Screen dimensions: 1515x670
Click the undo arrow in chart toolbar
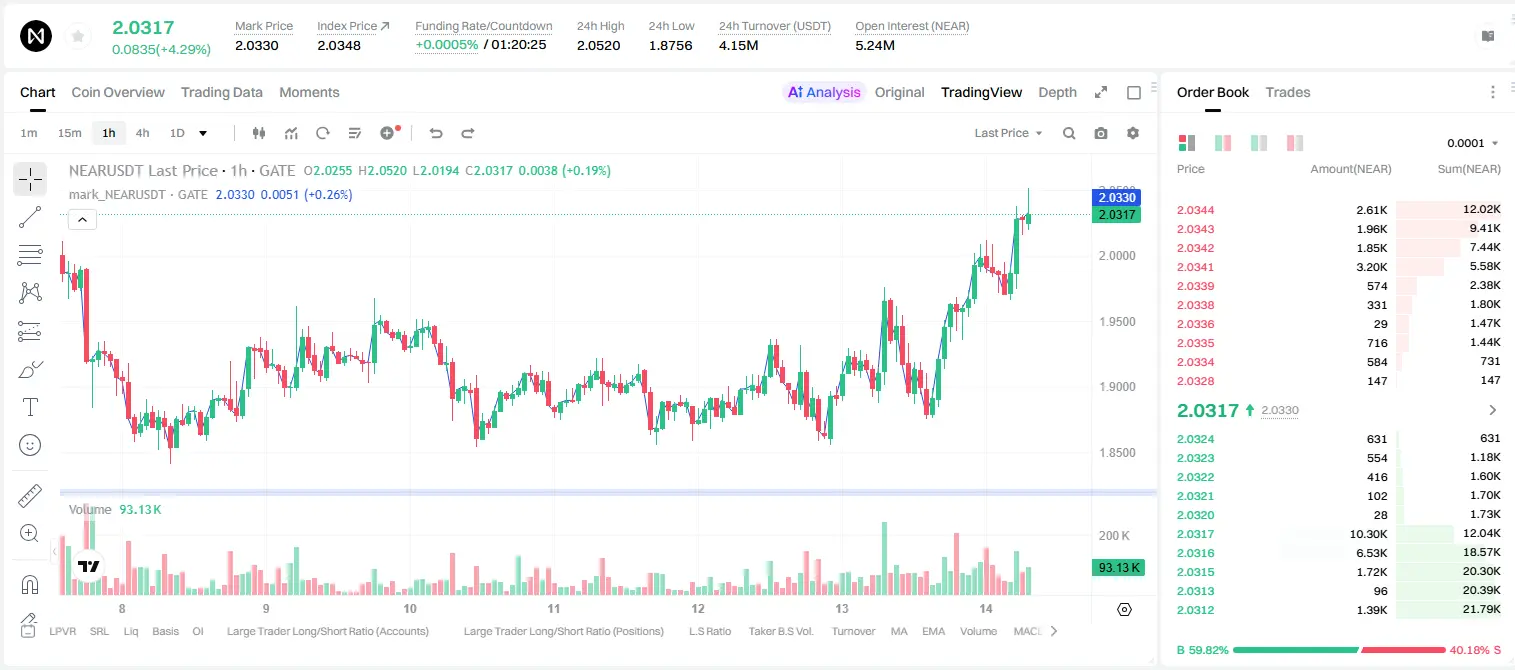[436, 133]
